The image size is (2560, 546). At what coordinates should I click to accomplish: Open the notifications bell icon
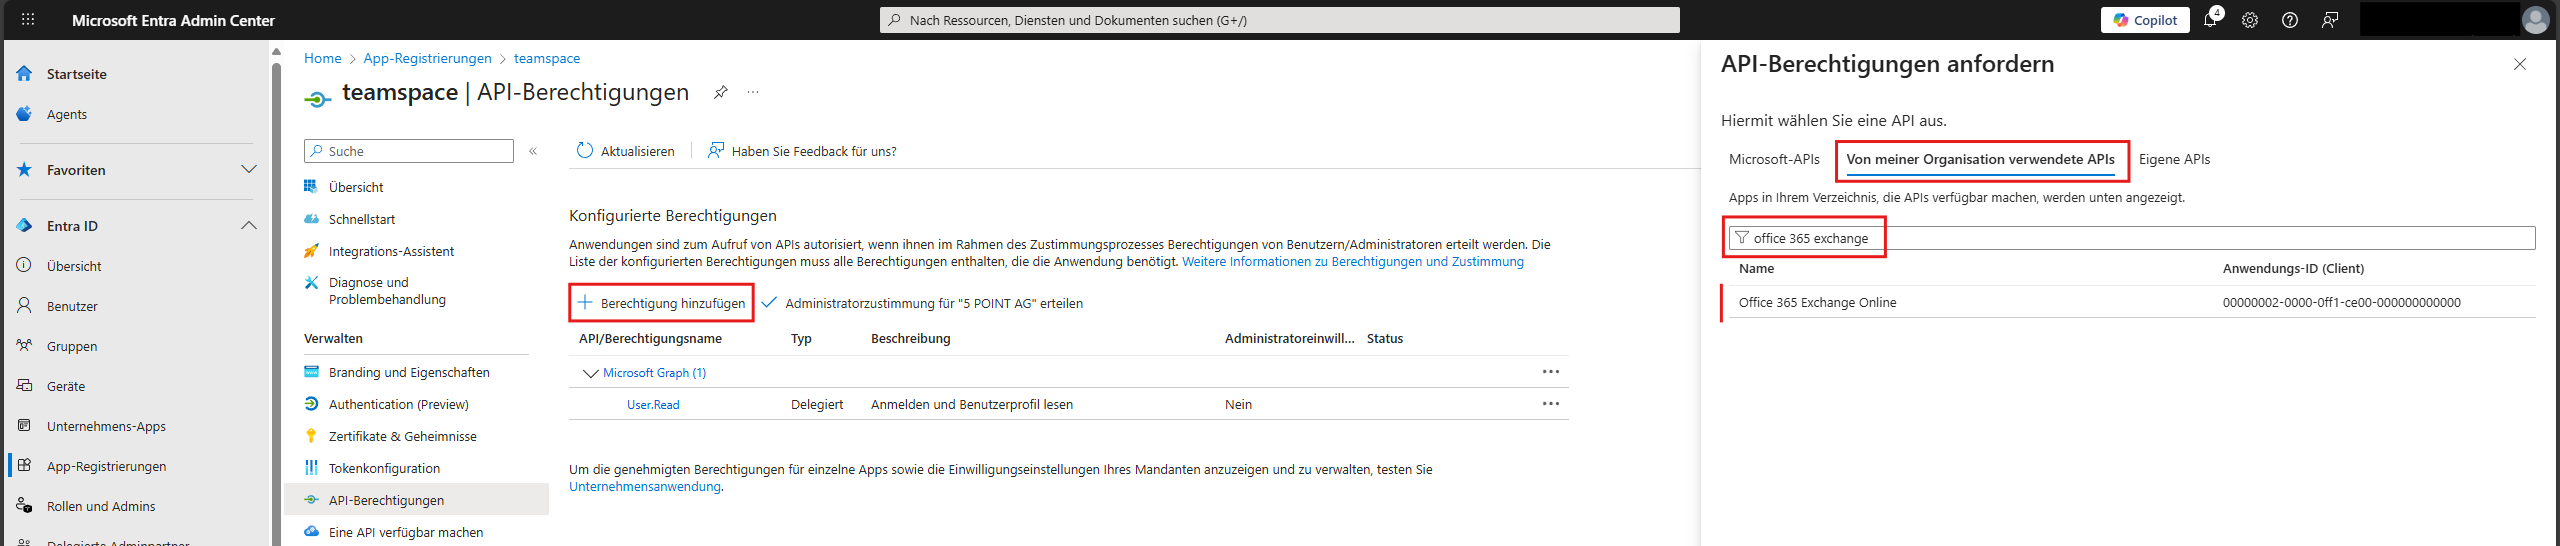pyautogui.click(x=2211, y=20)
